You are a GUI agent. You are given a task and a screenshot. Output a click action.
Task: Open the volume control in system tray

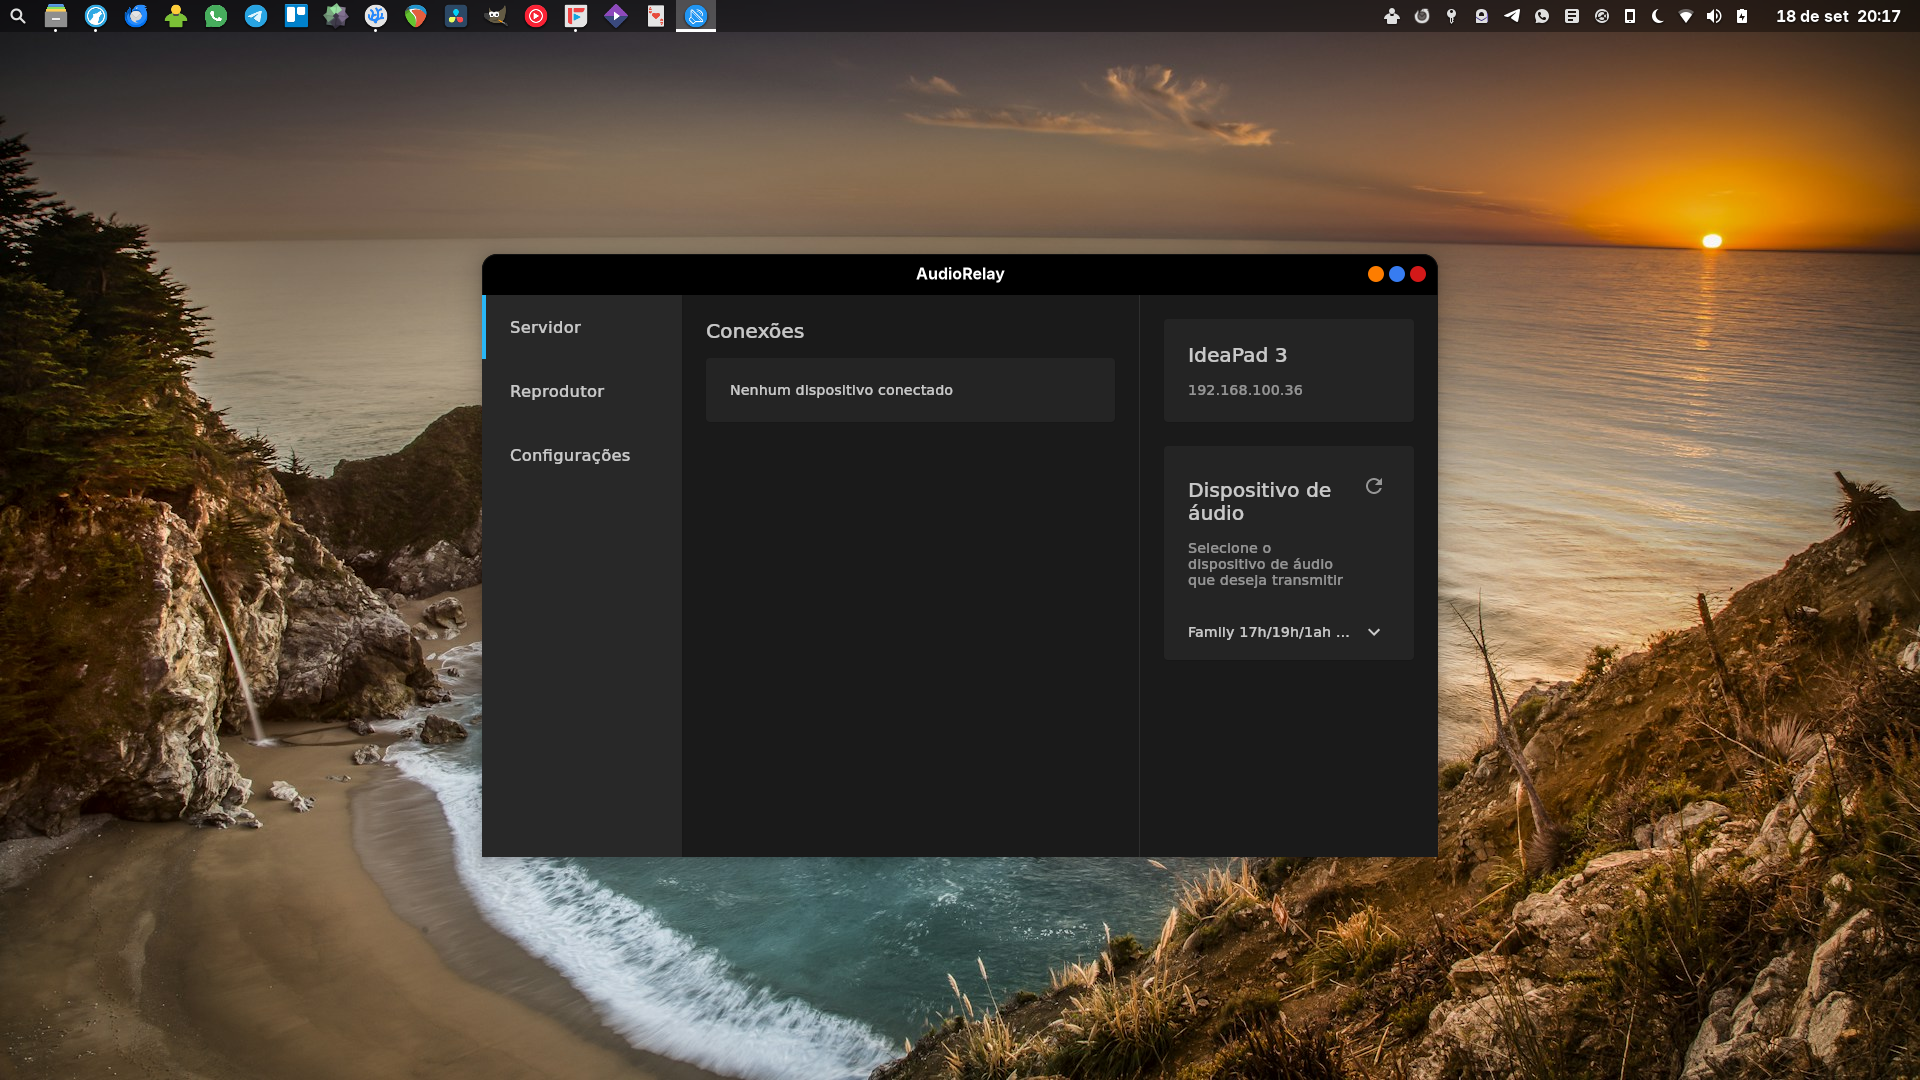1714,16
